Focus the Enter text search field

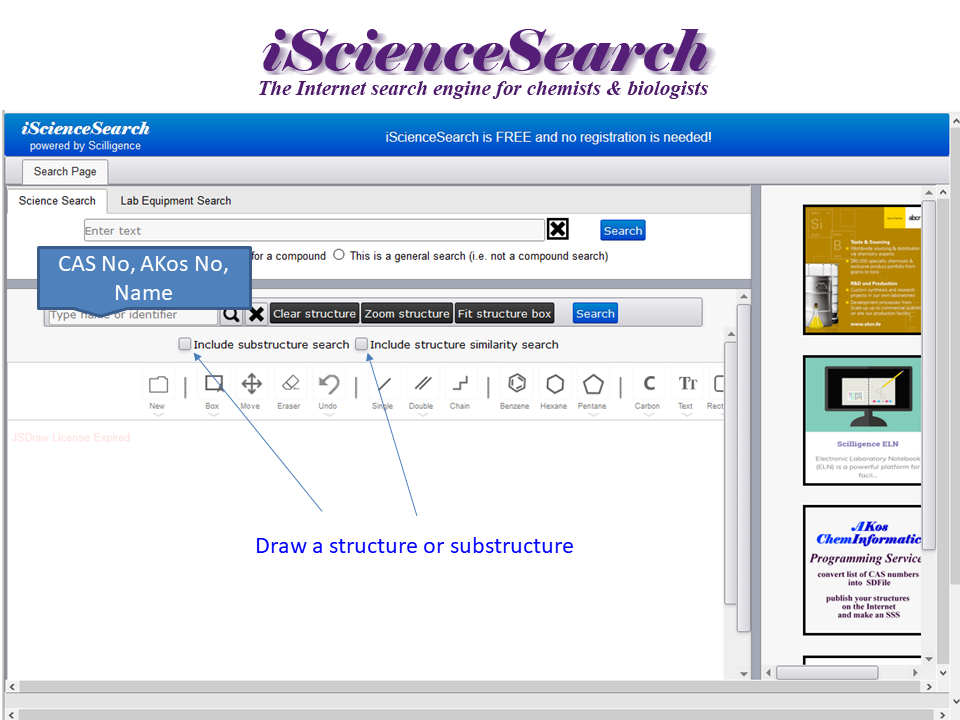[x=314, y=230]
